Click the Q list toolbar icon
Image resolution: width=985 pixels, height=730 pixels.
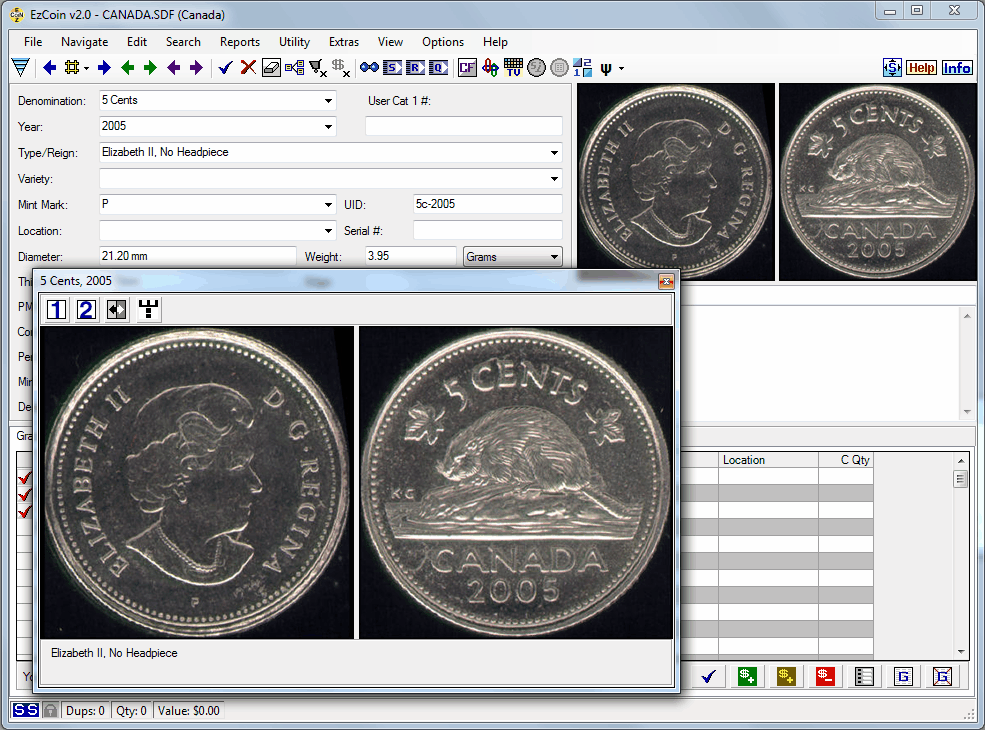438,68
